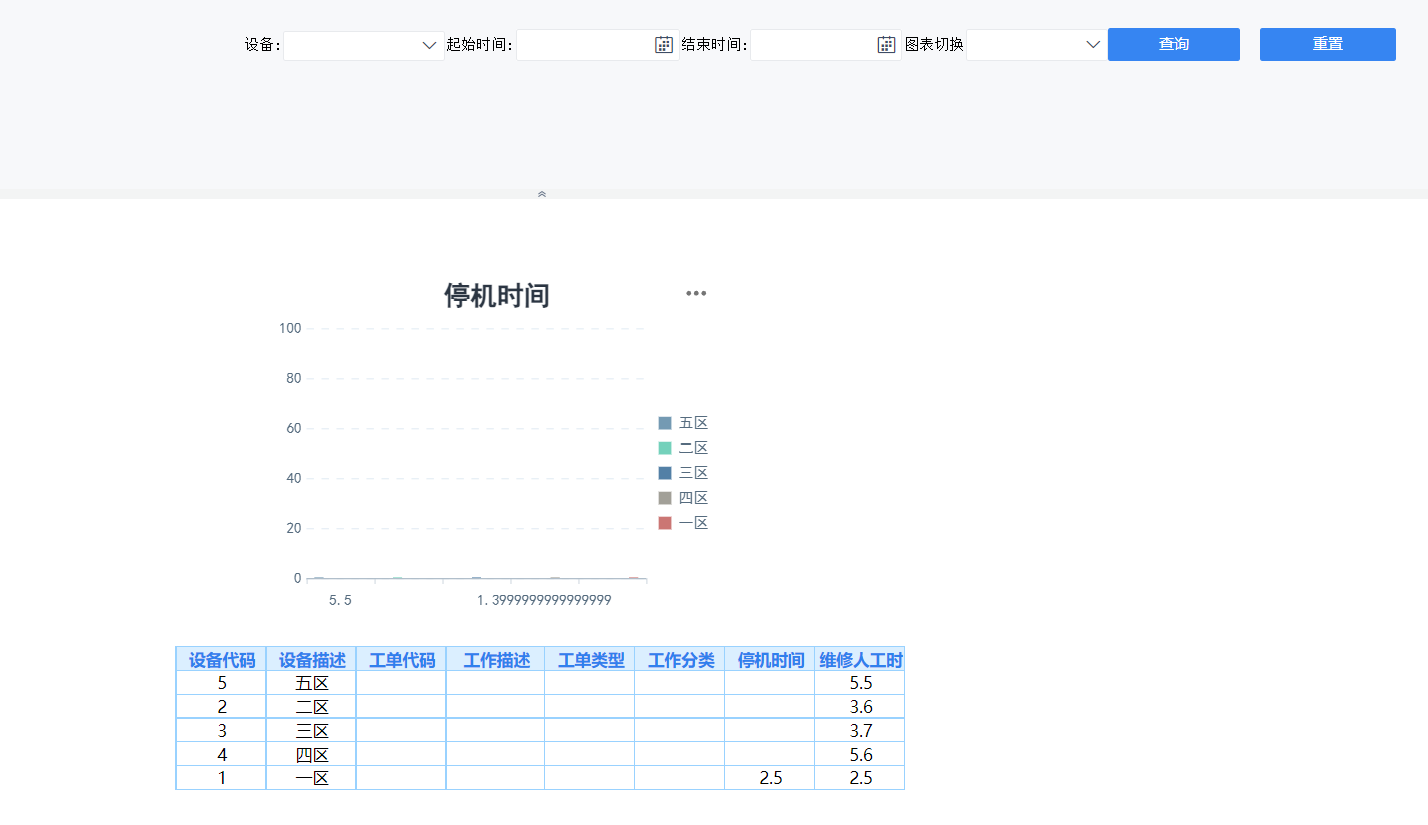Click the 5.5 维修人工时 table cell
This screenshot has height=825, width=1428.
pos(860,684)
